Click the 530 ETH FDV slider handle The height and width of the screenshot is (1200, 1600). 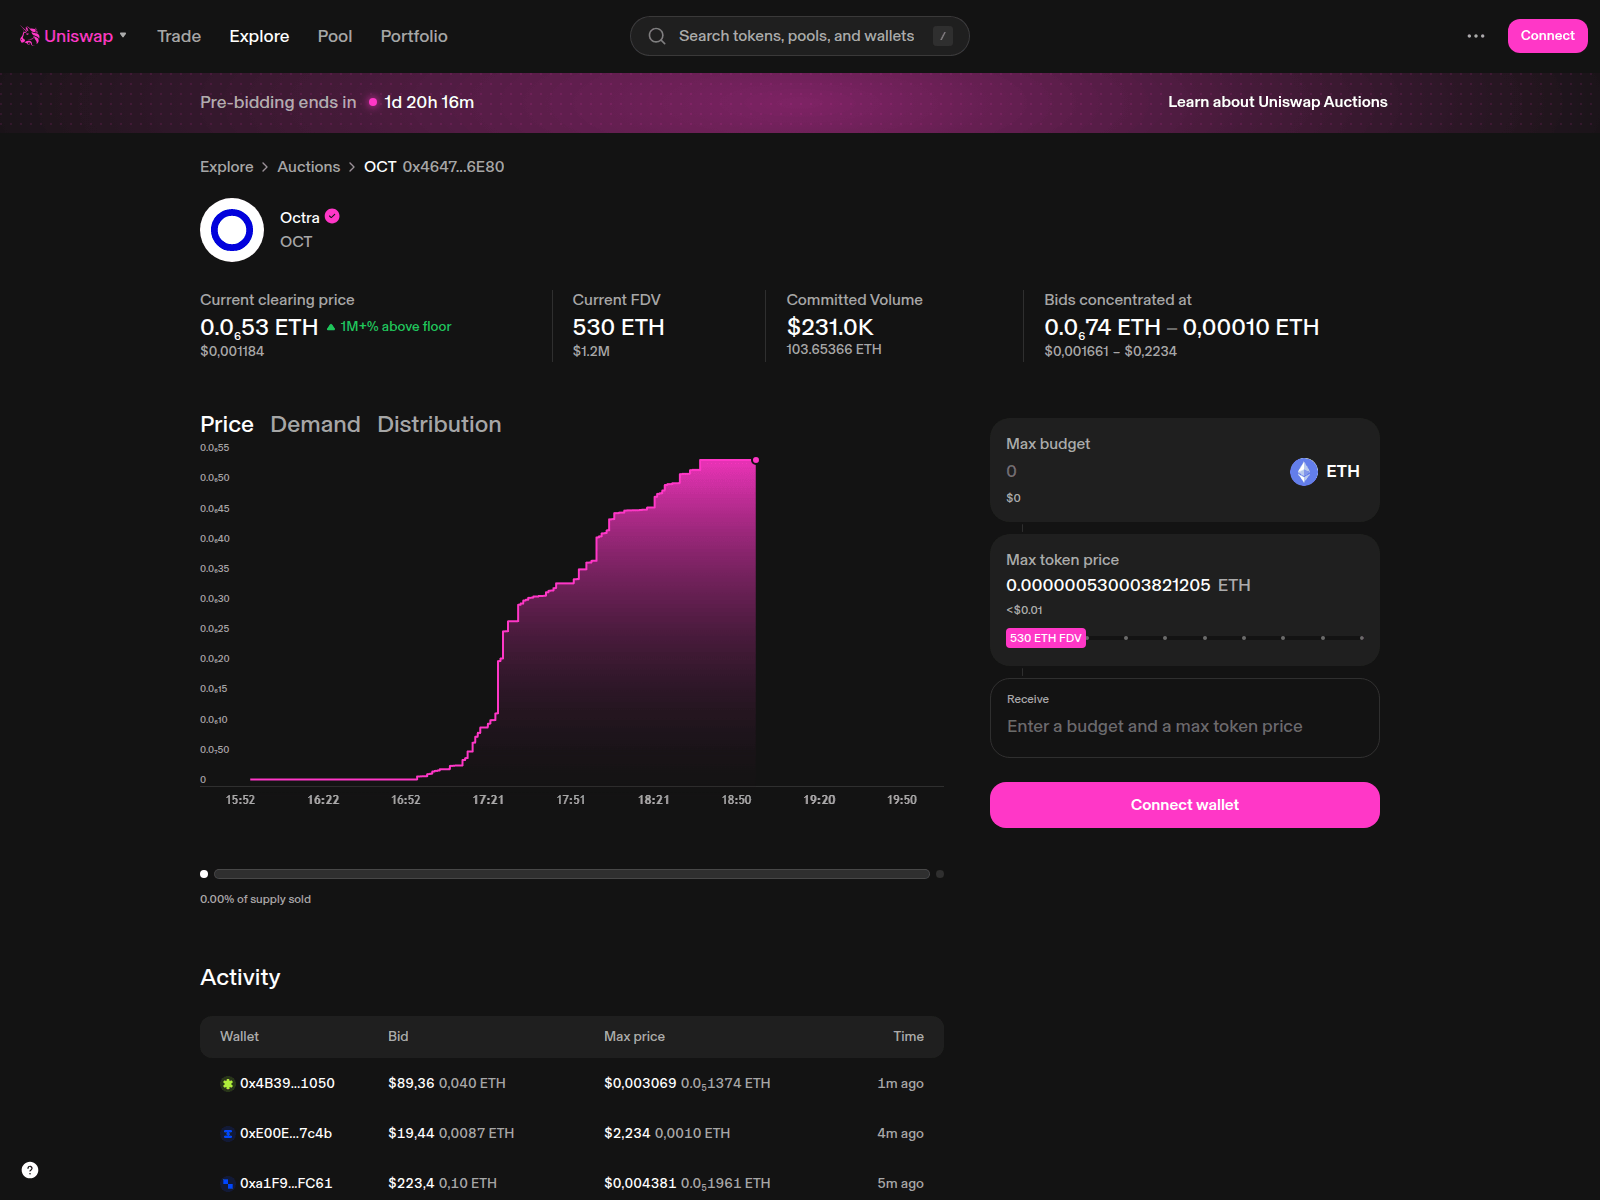click(1046, 638)
